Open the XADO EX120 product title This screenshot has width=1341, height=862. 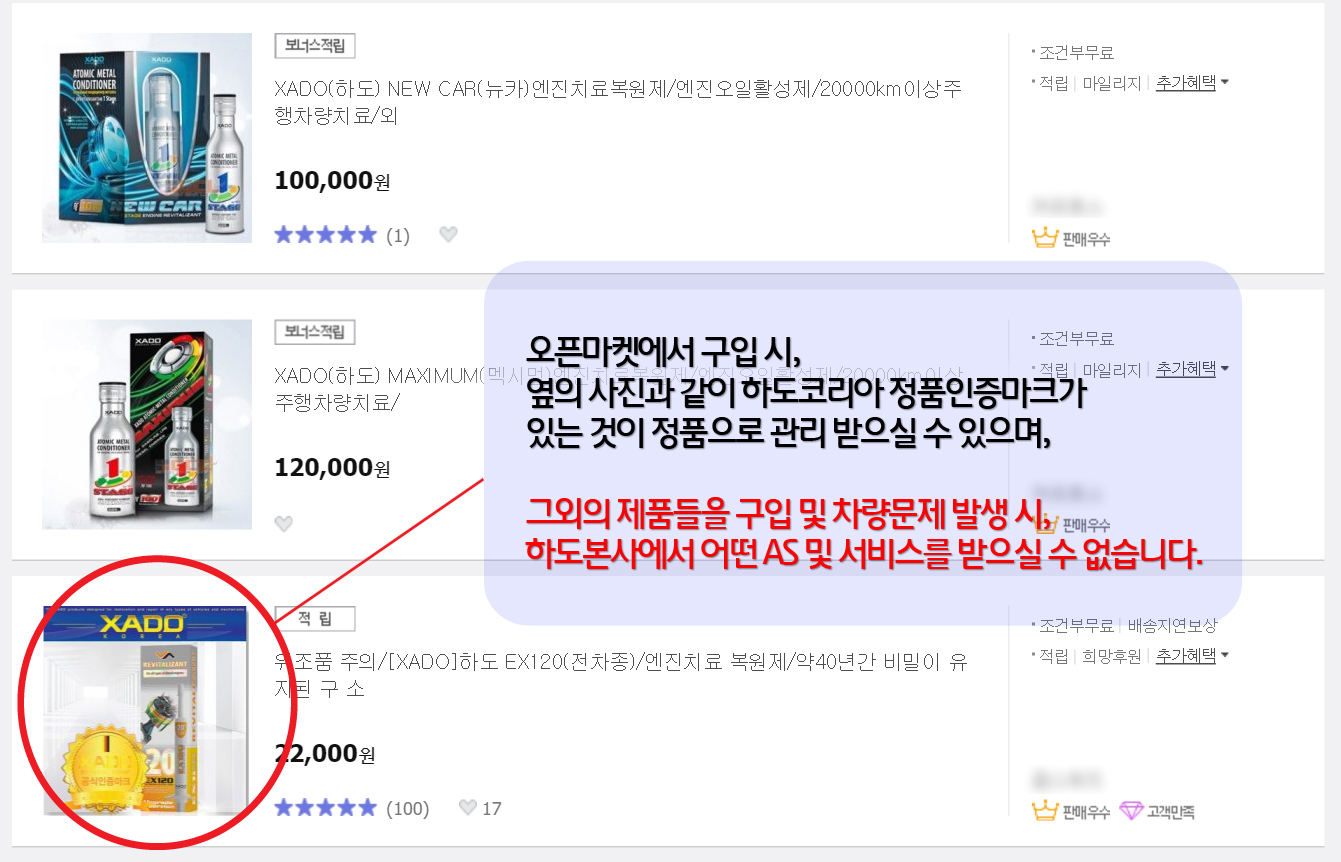[620, 675]
